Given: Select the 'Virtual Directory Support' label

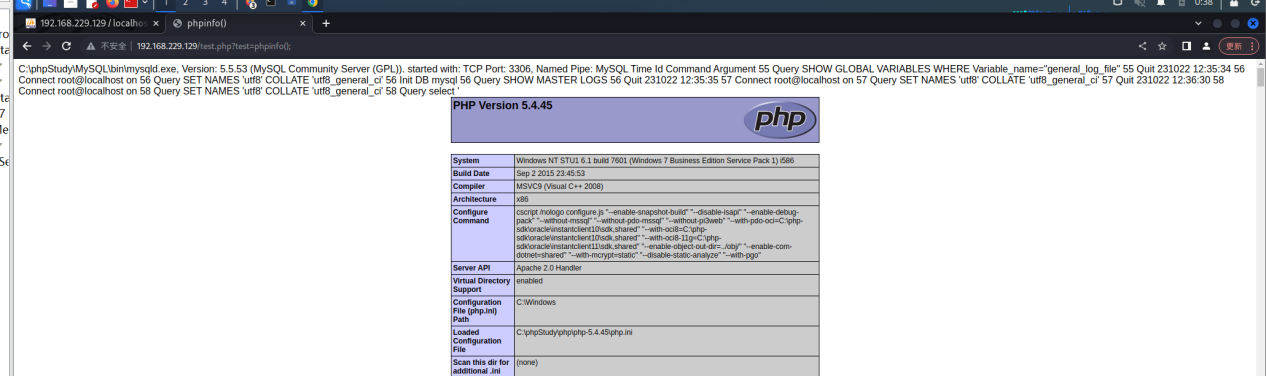Looking at the screenshot, I should pos(482,285).
